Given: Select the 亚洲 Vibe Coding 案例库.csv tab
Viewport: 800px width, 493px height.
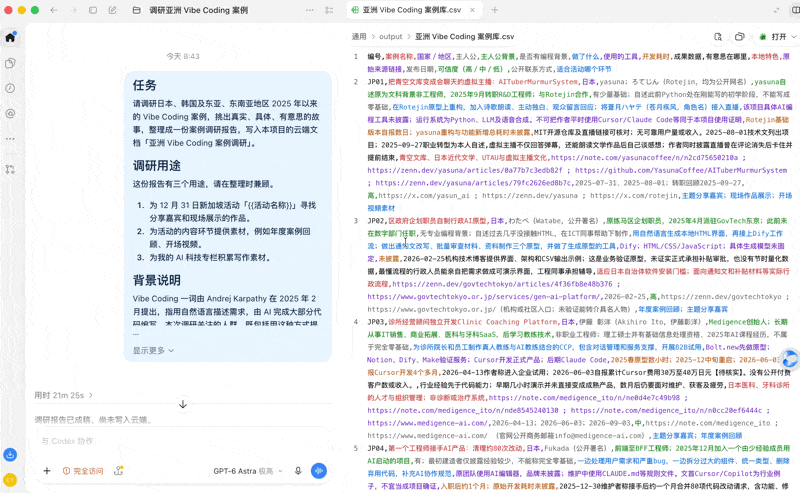Looking at the screenshot, I should 413,10.
